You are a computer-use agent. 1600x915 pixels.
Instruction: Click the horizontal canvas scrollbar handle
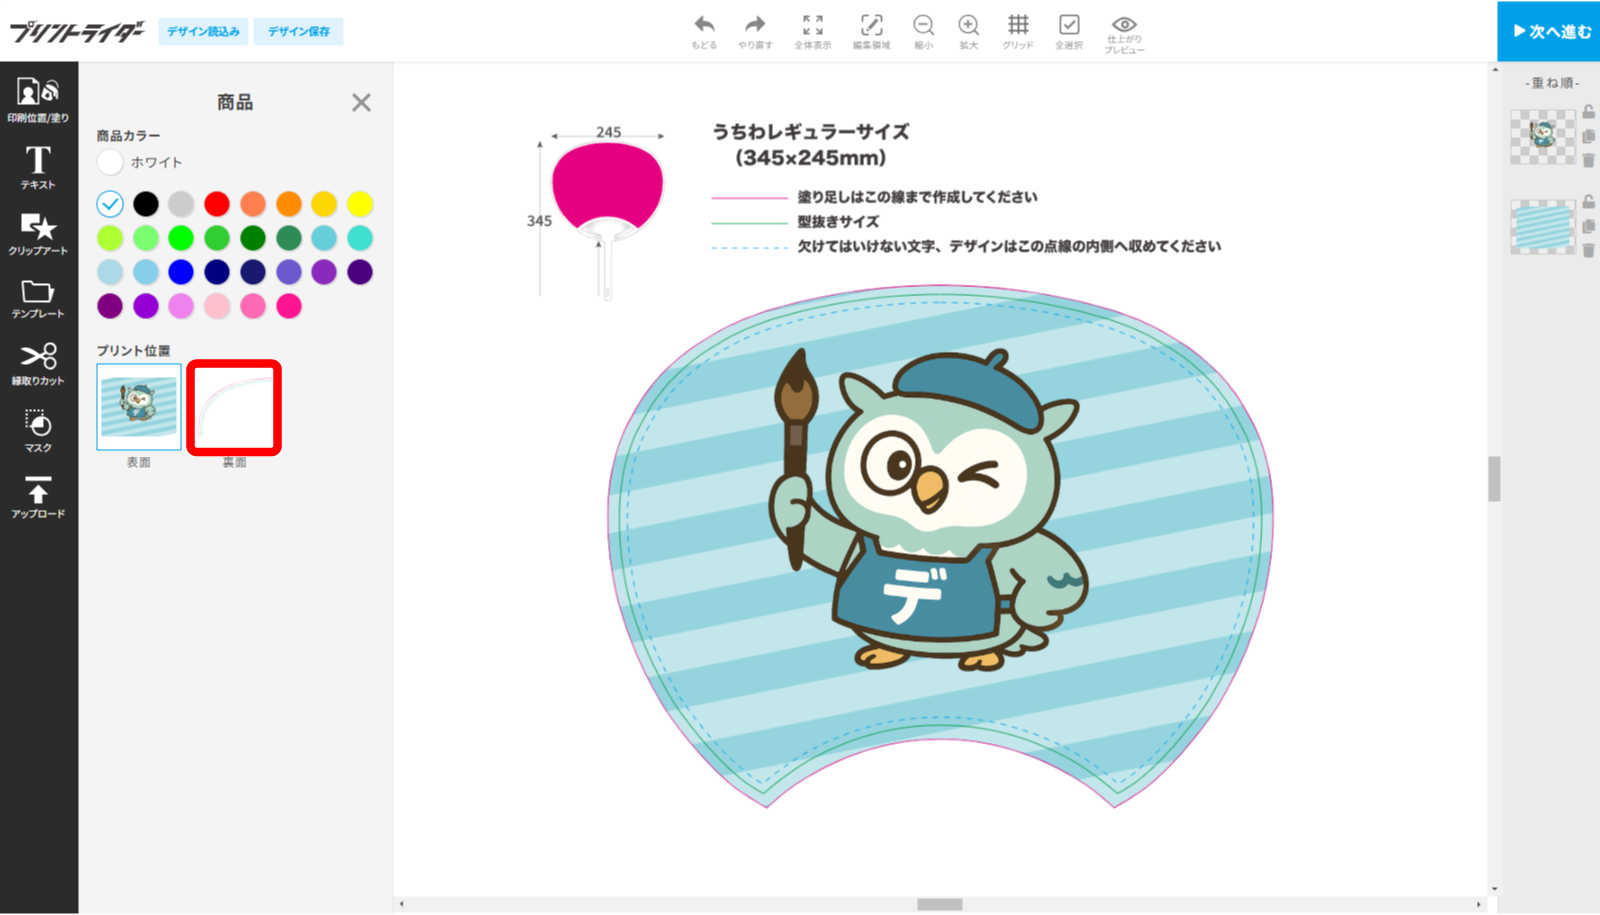(939, 904)
